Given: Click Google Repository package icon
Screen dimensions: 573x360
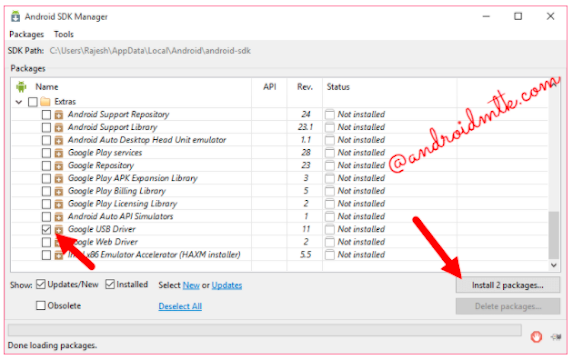Looking at the screenshot, I should click(58, 166).
